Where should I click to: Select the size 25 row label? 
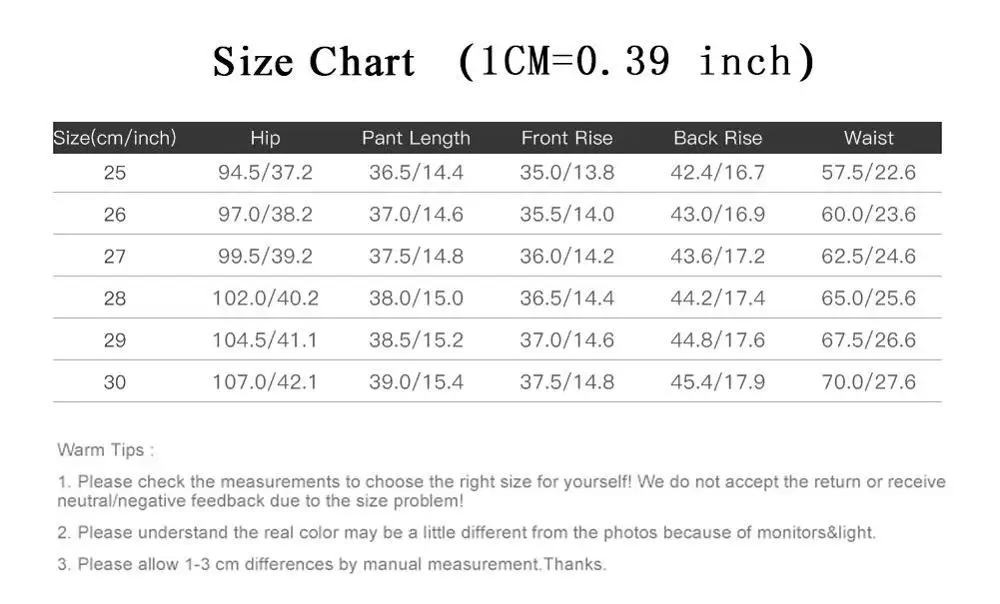(115, 173)
